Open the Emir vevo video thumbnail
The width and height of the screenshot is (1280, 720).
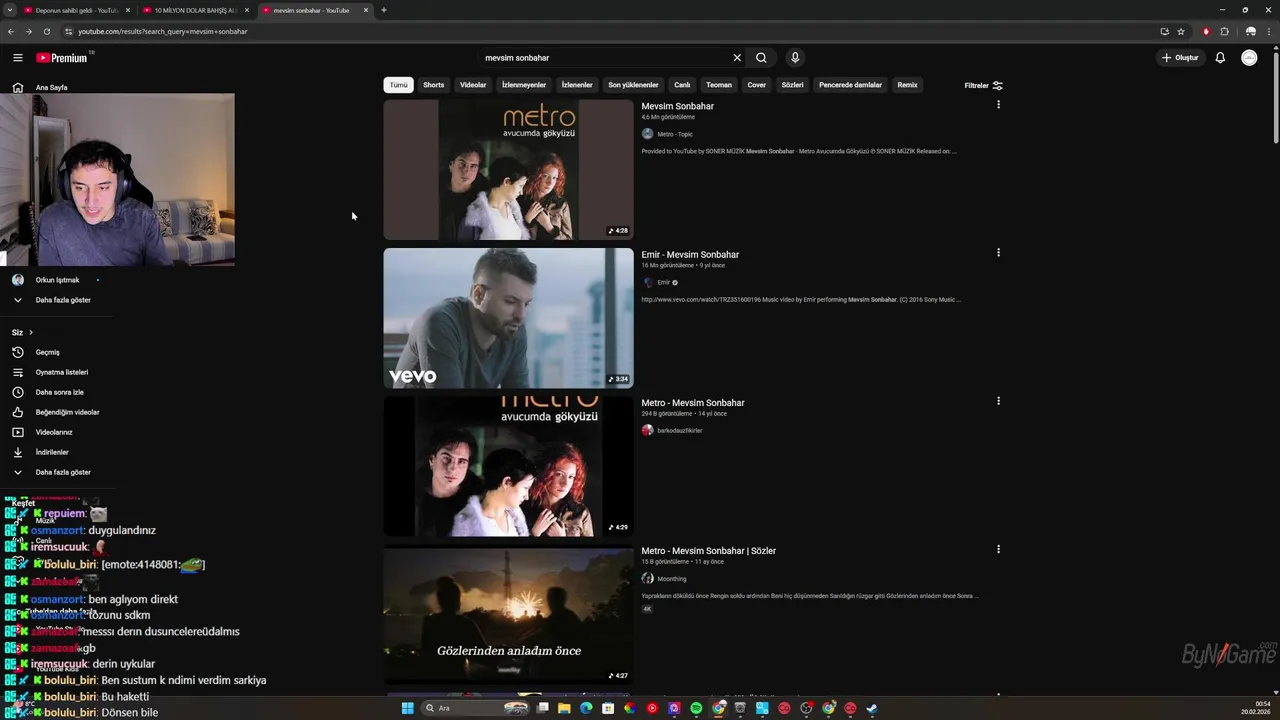point(508,318)
